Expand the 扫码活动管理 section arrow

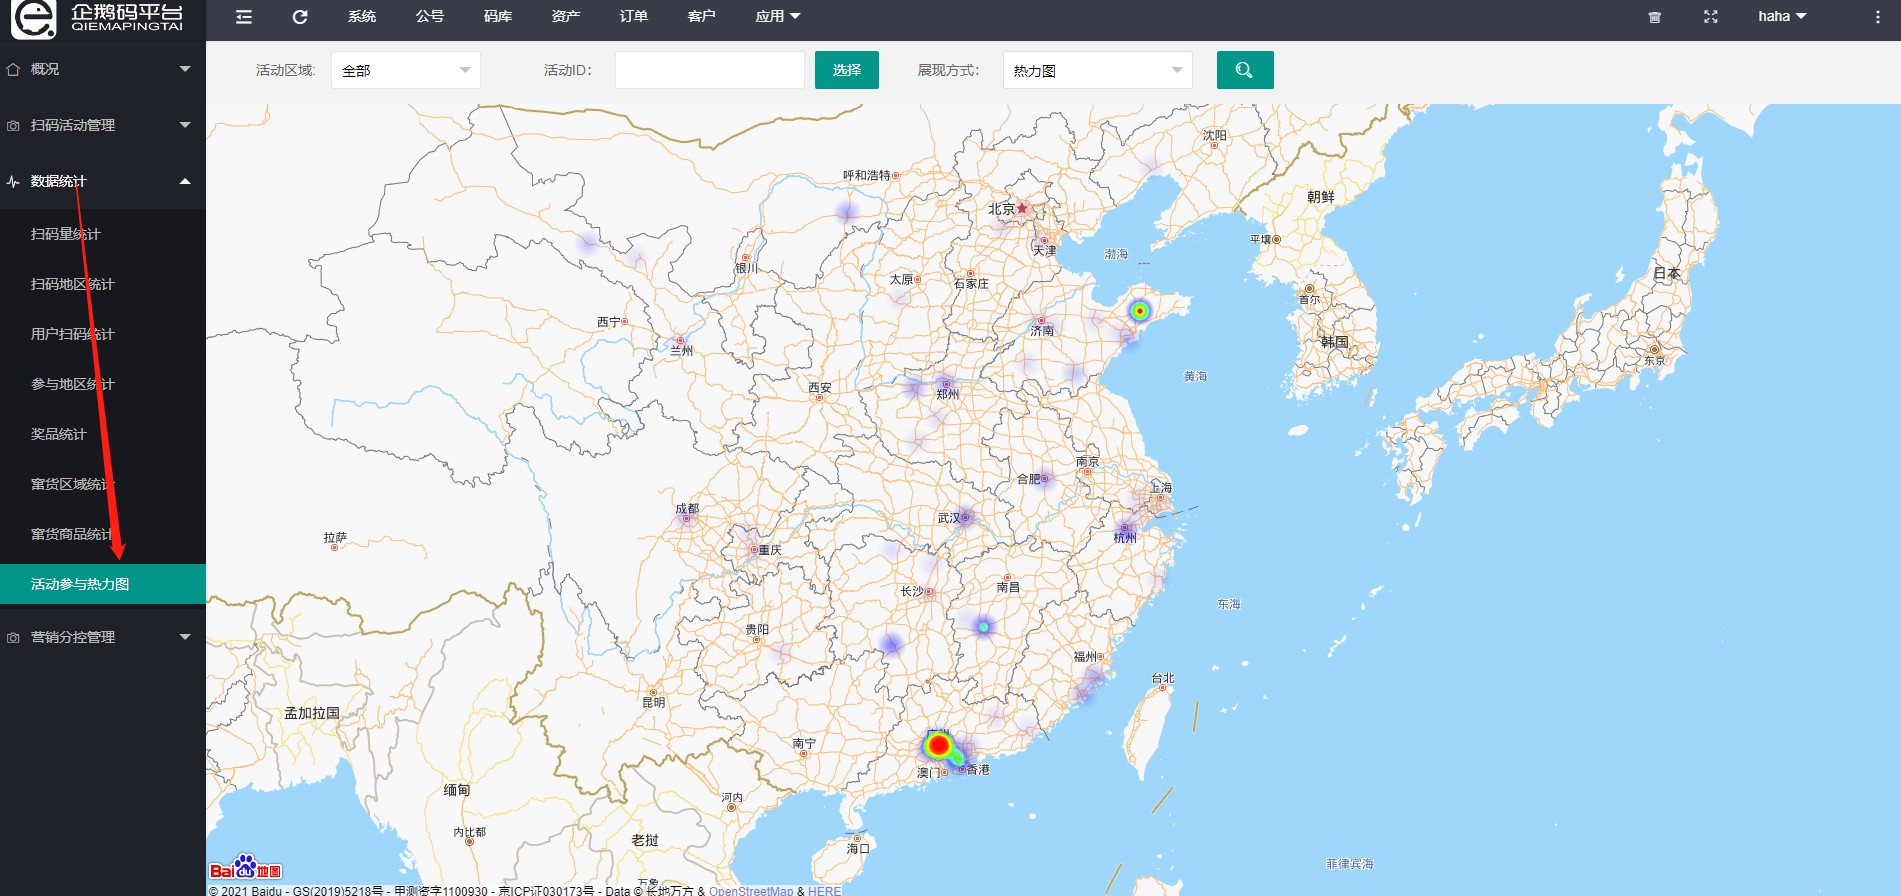(x=185, y=125)
